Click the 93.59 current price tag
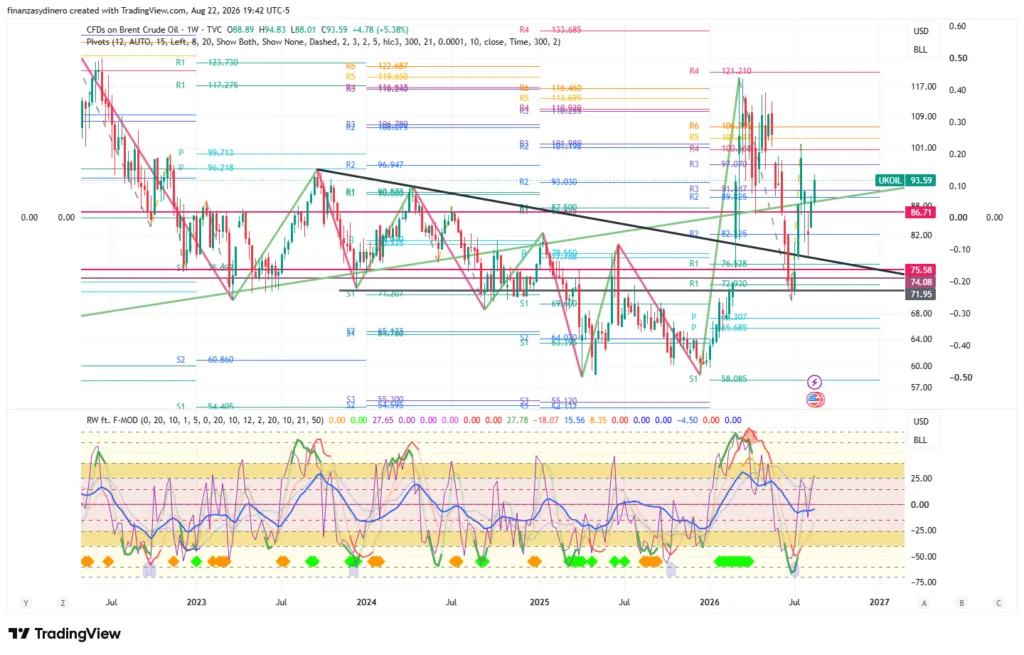The height and width of the screenshot is (655, 1024). 921,180
